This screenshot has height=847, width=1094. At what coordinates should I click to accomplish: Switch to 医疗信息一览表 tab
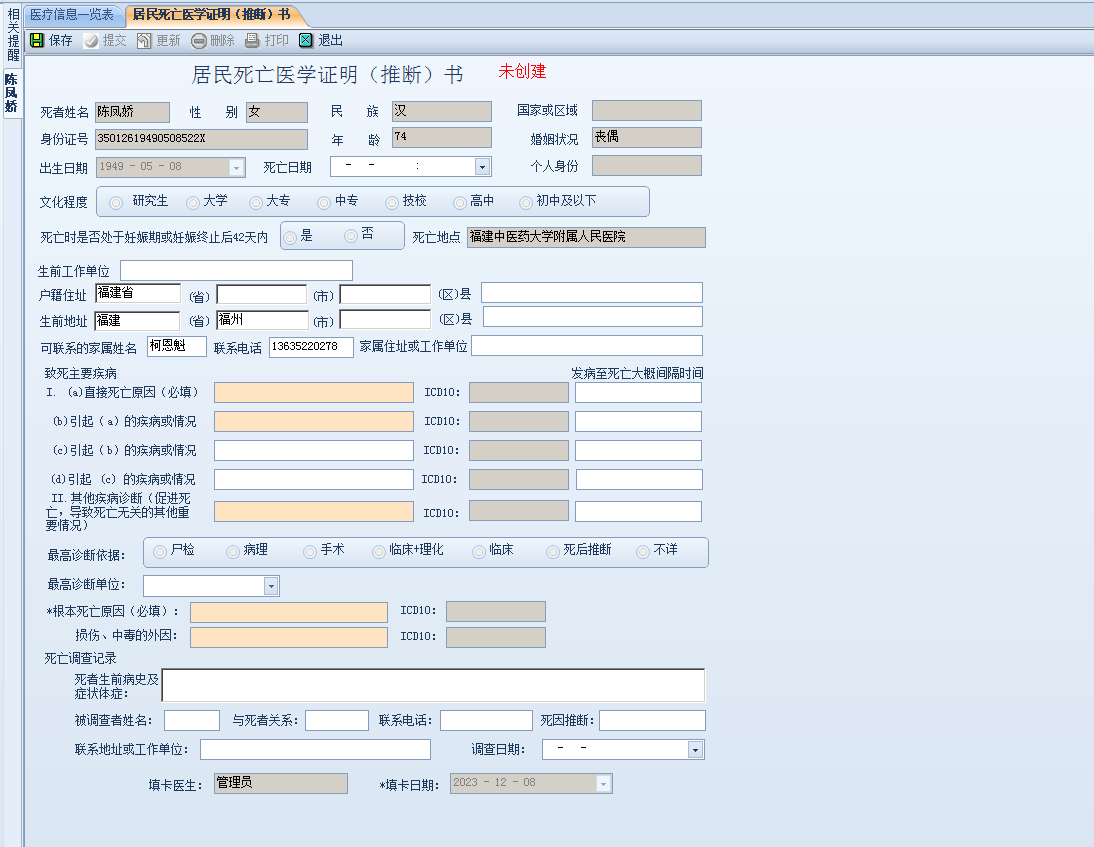(x=72, y=15)
